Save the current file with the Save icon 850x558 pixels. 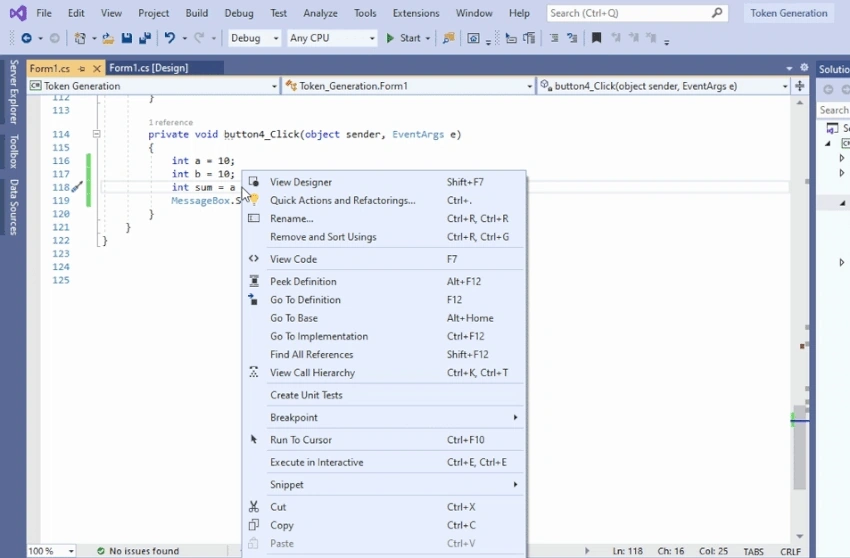[127, 38]
